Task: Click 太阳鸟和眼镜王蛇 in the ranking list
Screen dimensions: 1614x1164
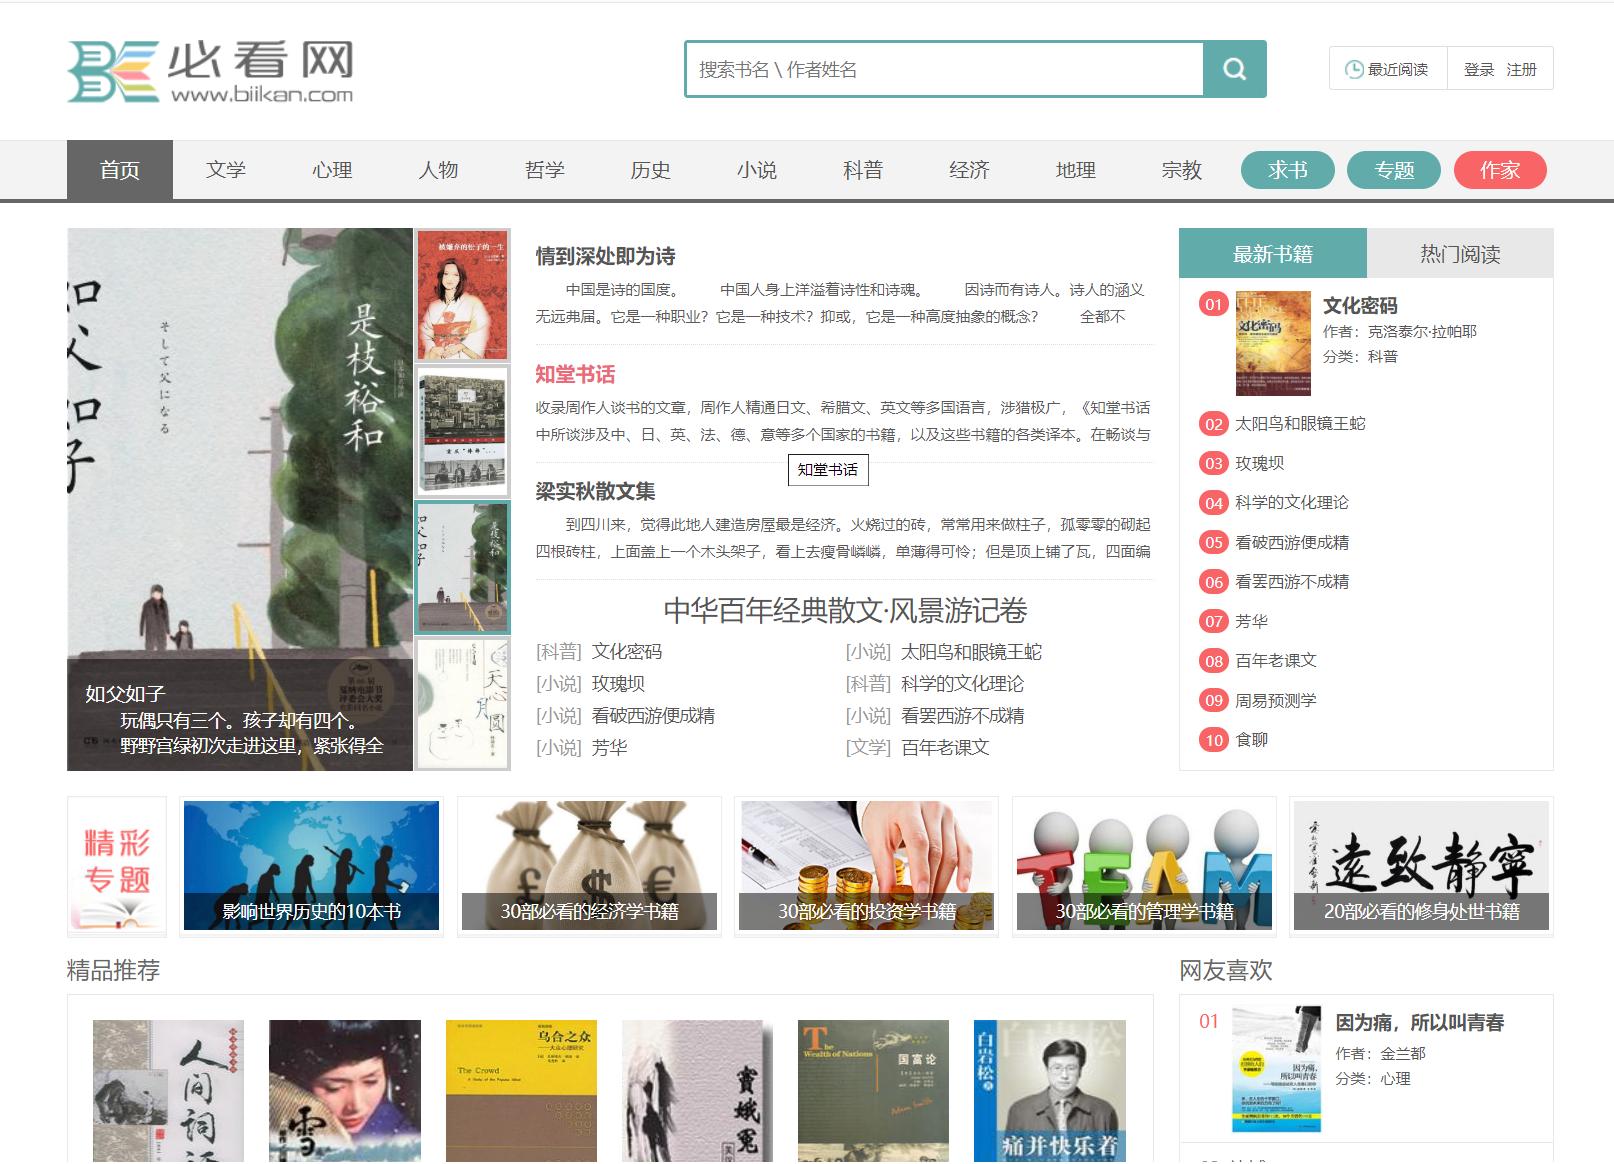Action: tap(1299, 423)
